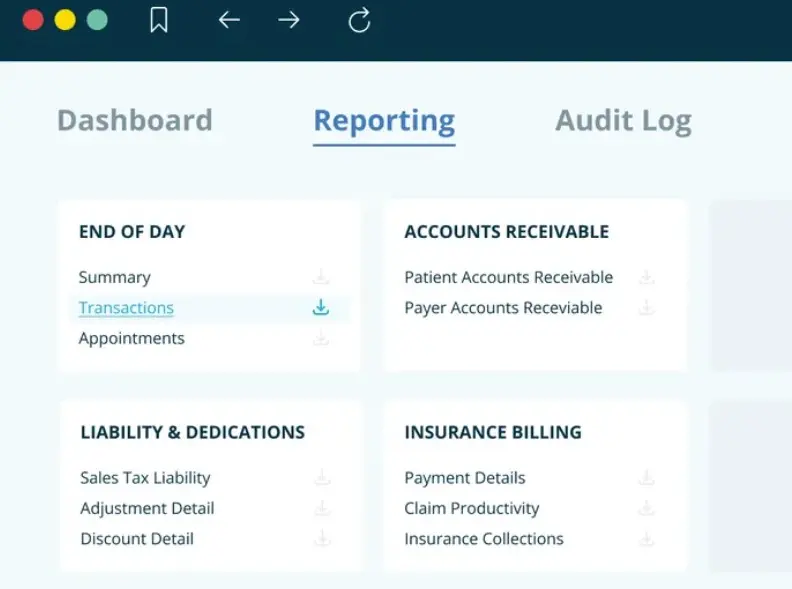Open Adjustment Detail report
Image resolution: width=792 pixels, height=589 pixels.
(147, 508)
